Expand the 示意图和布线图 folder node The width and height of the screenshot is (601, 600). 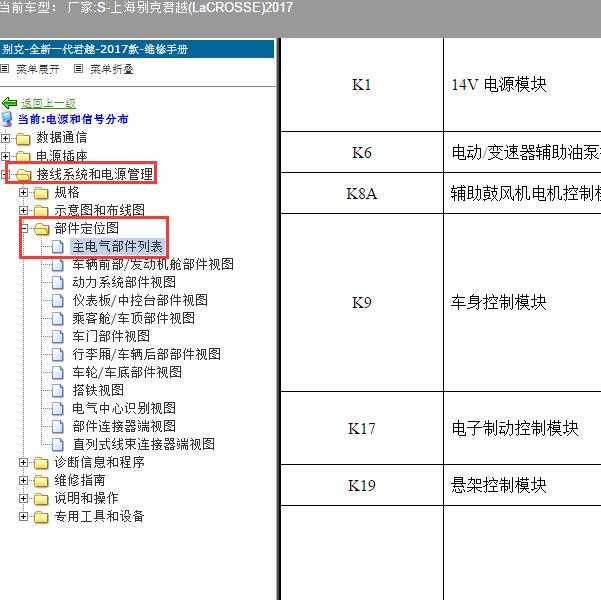(x=23, y=210)
